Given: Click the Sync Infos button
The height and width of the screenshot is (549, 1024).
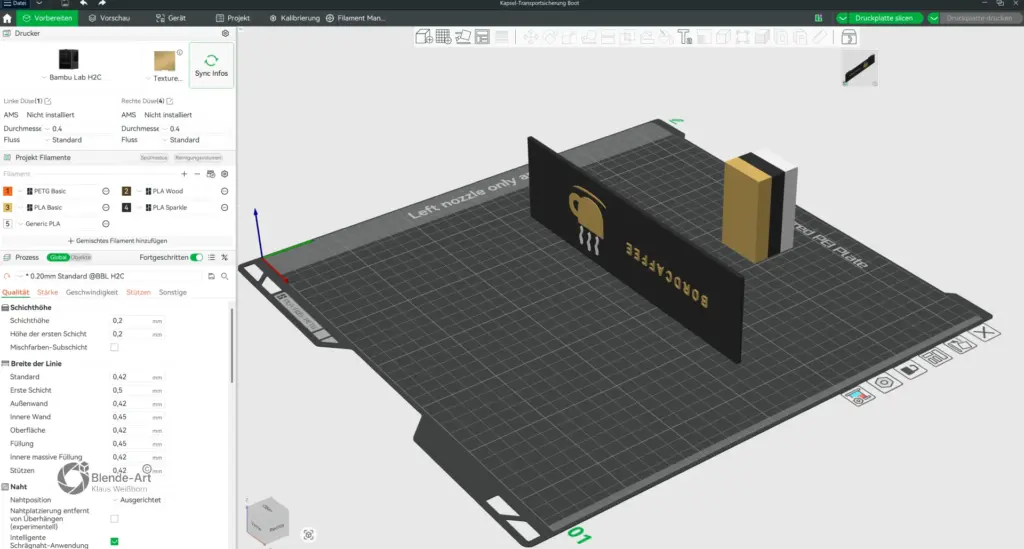Looking at the screenshot, I should 211,65.
